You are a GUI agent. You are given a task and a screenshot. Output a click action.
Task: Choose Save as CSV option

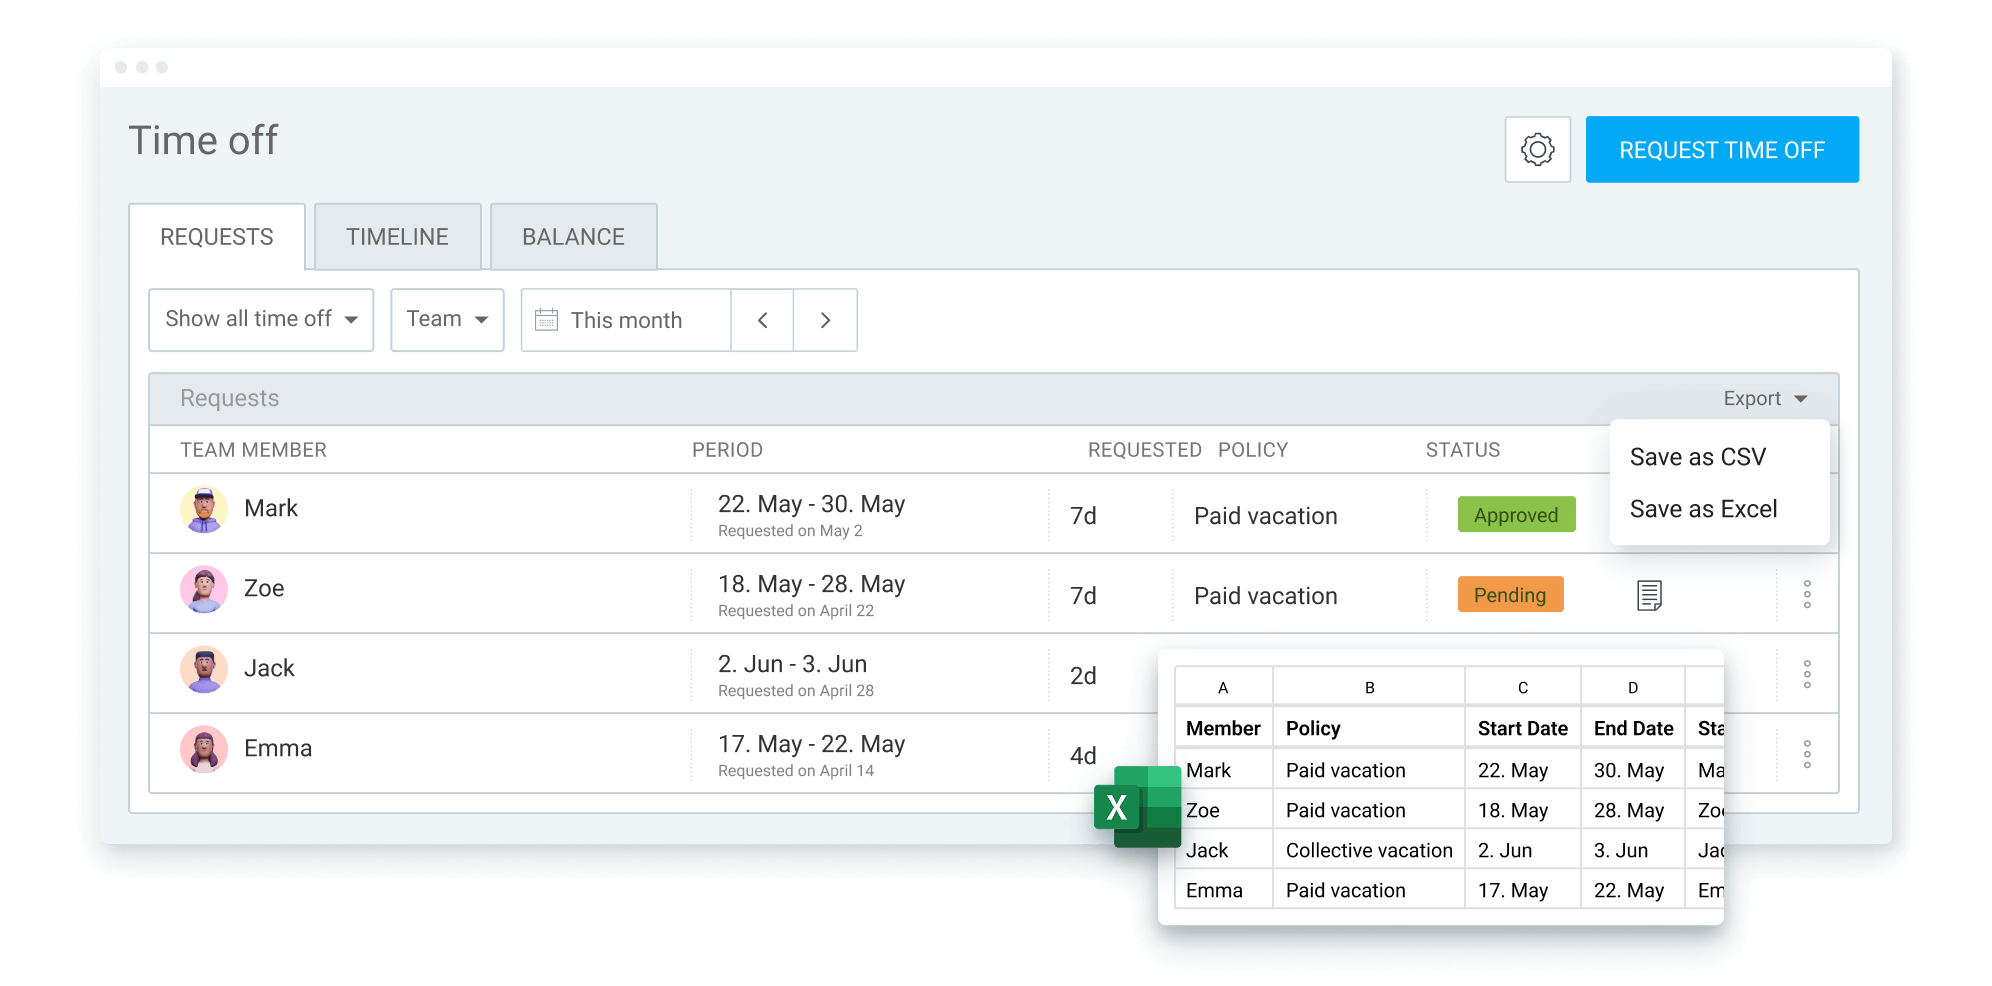[x=1697, y=457]
